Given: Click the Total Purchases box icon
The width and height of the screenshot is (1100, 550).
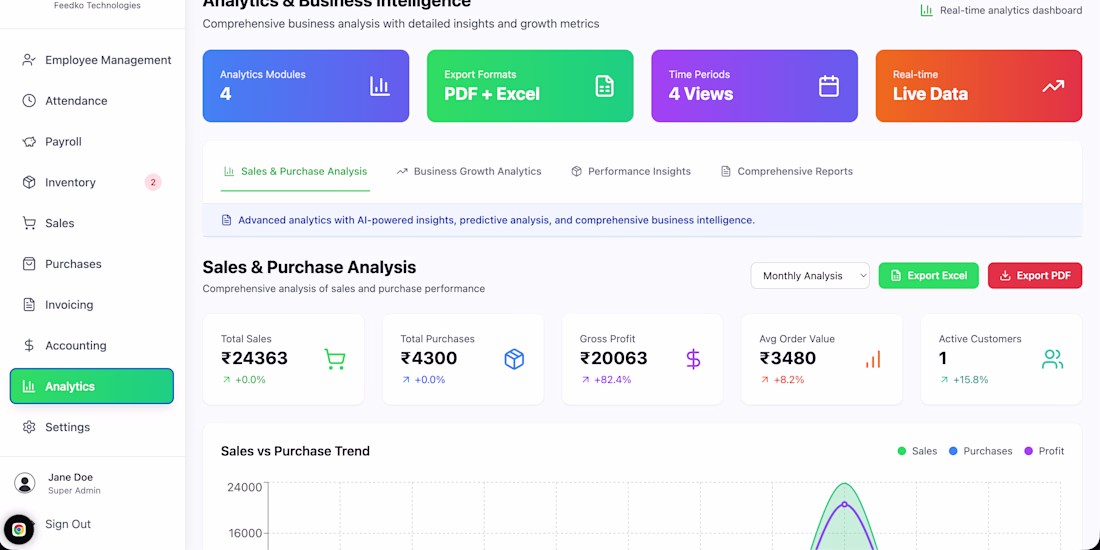Looking at the screenshot, I should (514, 359).
